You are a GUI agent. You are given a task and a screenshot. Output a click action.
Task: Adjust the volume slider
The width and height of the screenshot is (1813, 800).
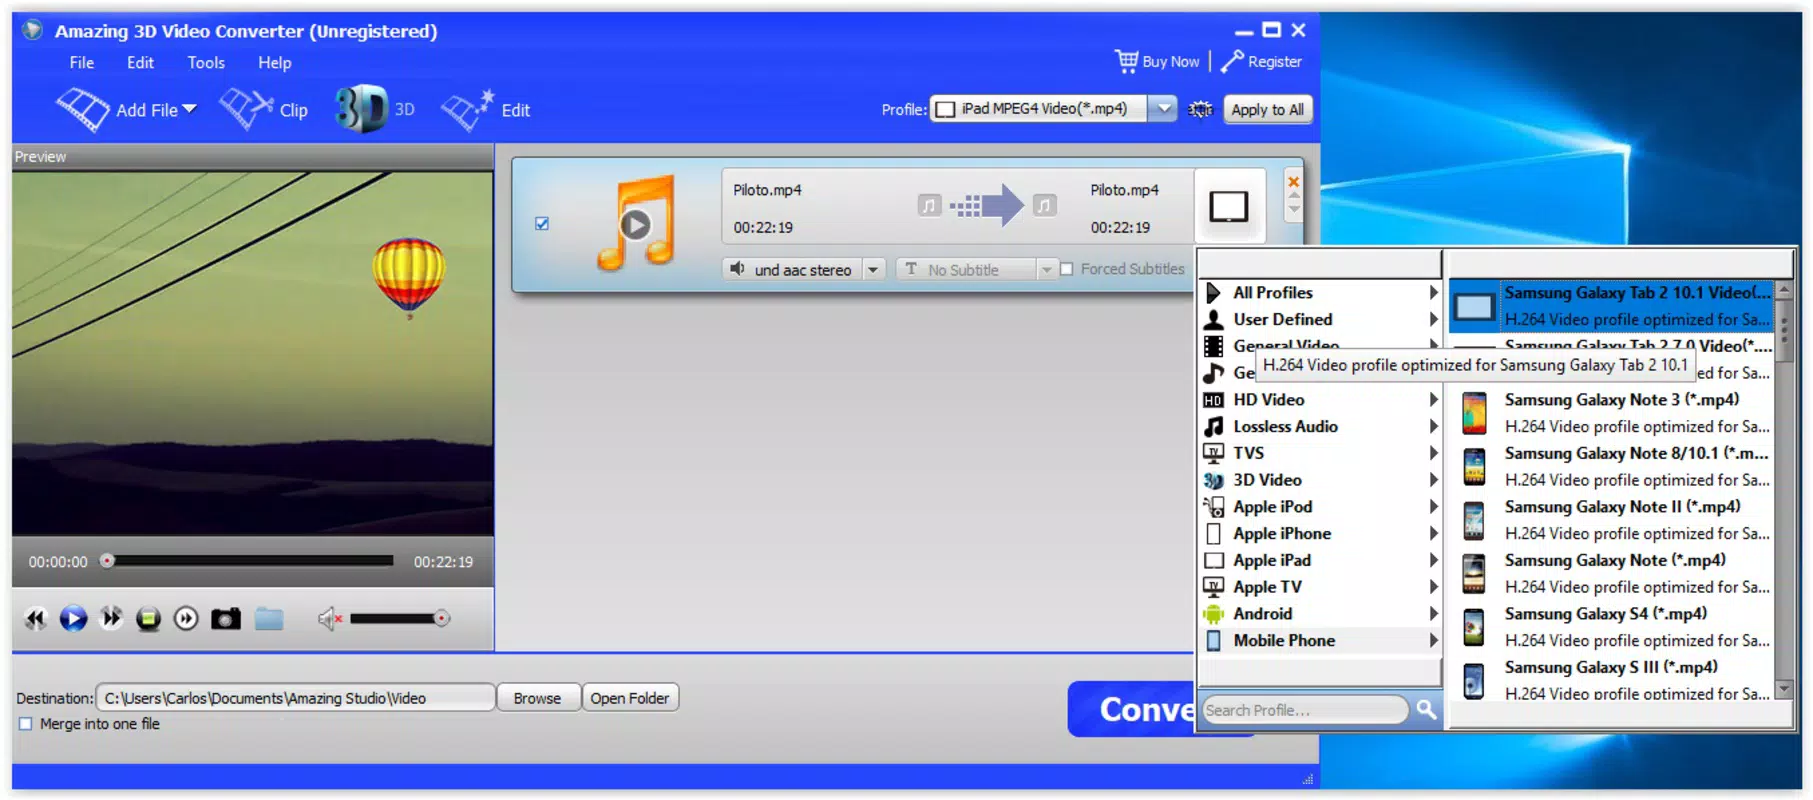pos(399,619)
